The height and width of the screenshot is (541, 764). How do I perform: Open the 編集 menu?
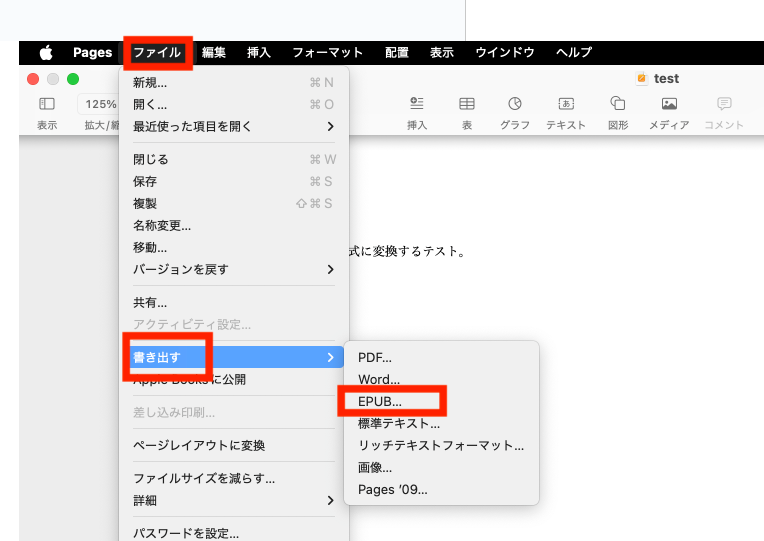[x=214, y=52]
